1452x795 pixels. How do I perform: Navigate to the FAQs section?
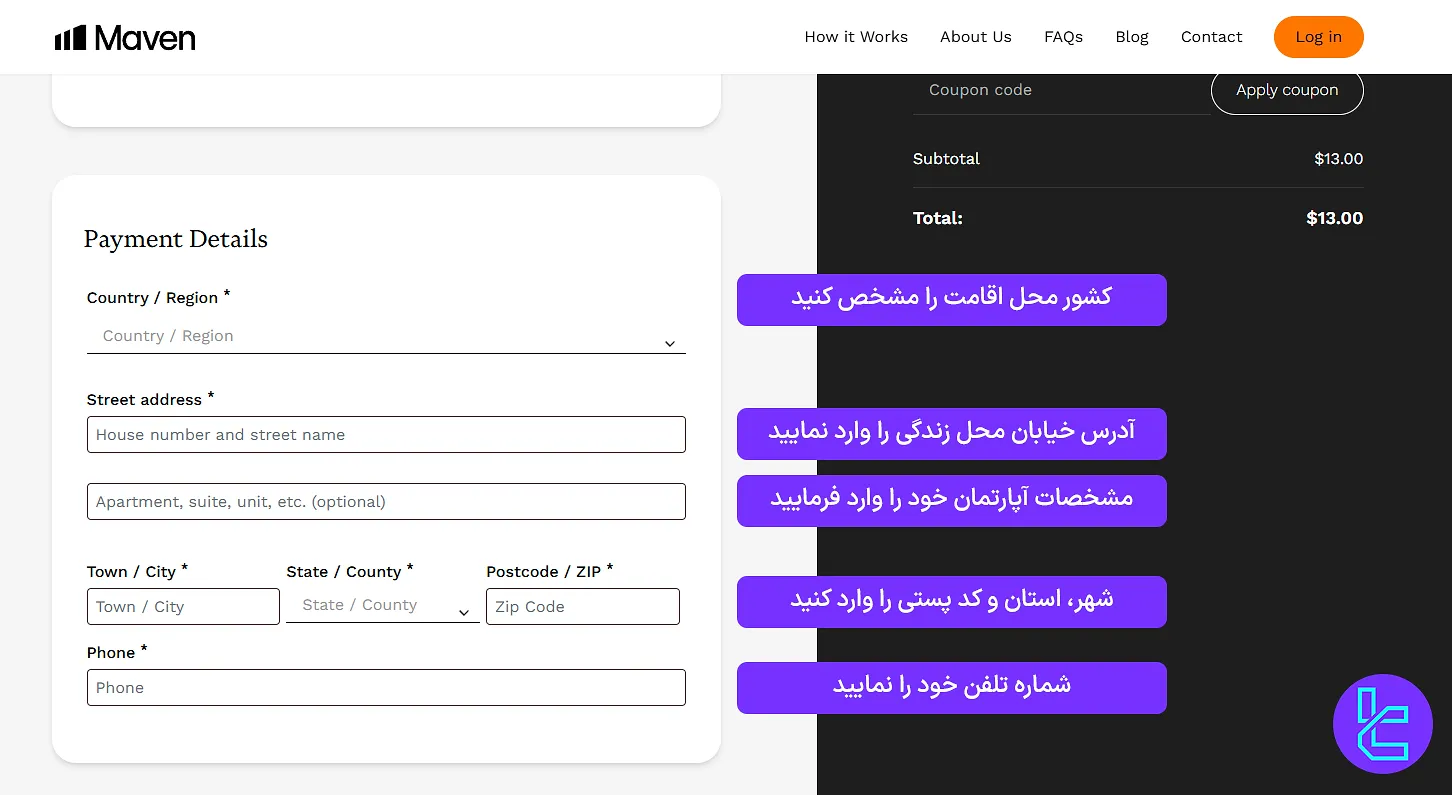[1063, 37]
